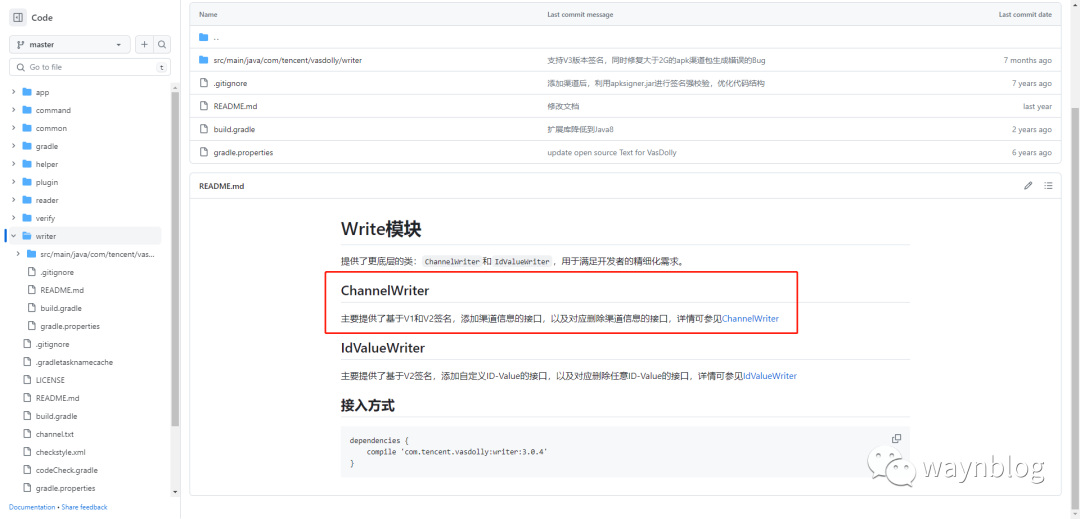Click '7 months ago' commit date
Screen dimensions: 1080x519
tap(1027, 60)
